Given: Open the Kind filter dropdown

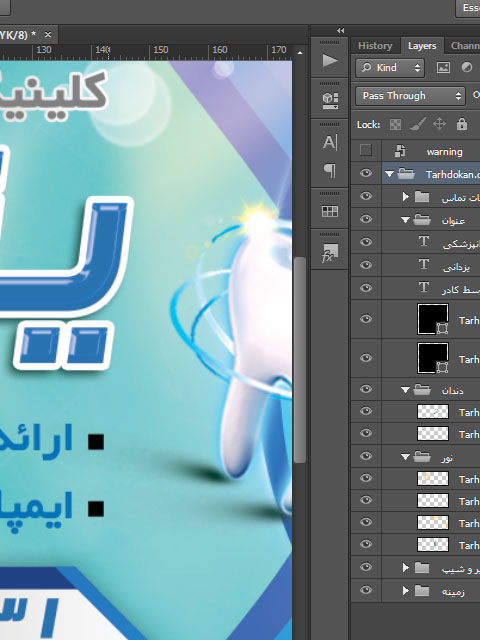Looking at the screenshot, I should tap(390, 67).
